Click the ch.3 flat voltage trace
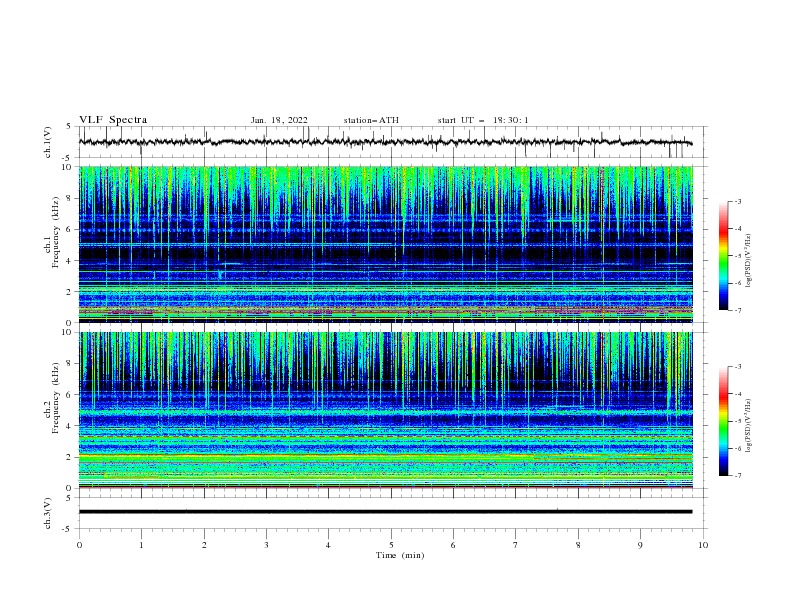Viewport: 792px width, 612px height. [x=385, y=512]
